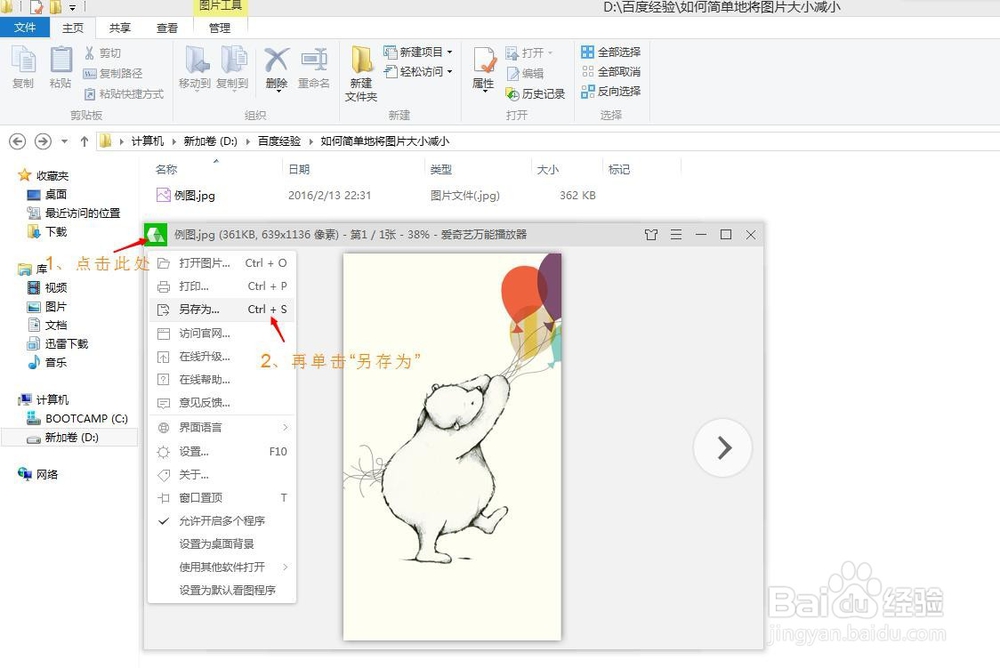This screenshot has height=668, width=1000.
Task: Click the green image viewer logo menu button
Action: click(x=156, y=235)
